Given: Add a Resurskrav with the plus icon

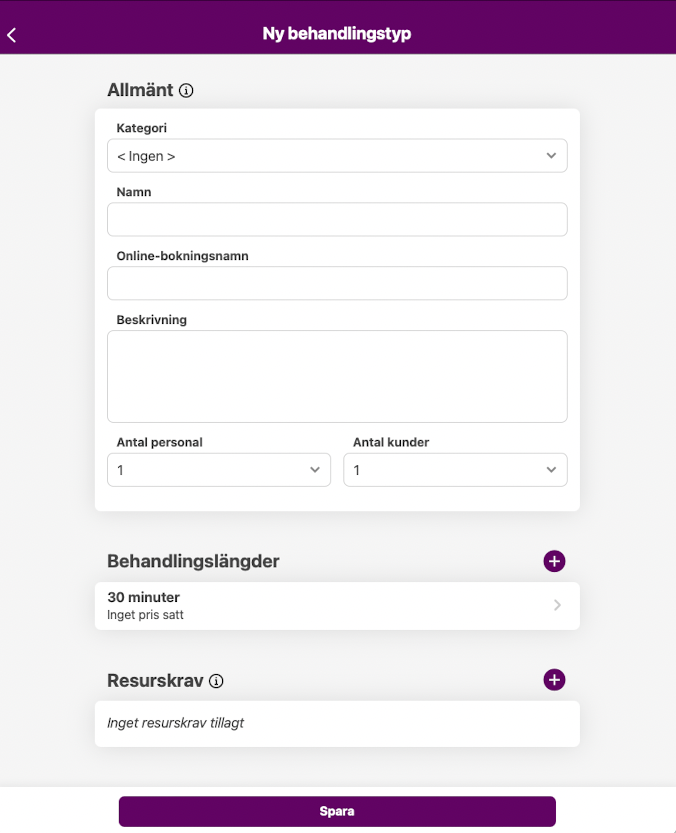Looking at the screenshot, I should click(554, 680).
